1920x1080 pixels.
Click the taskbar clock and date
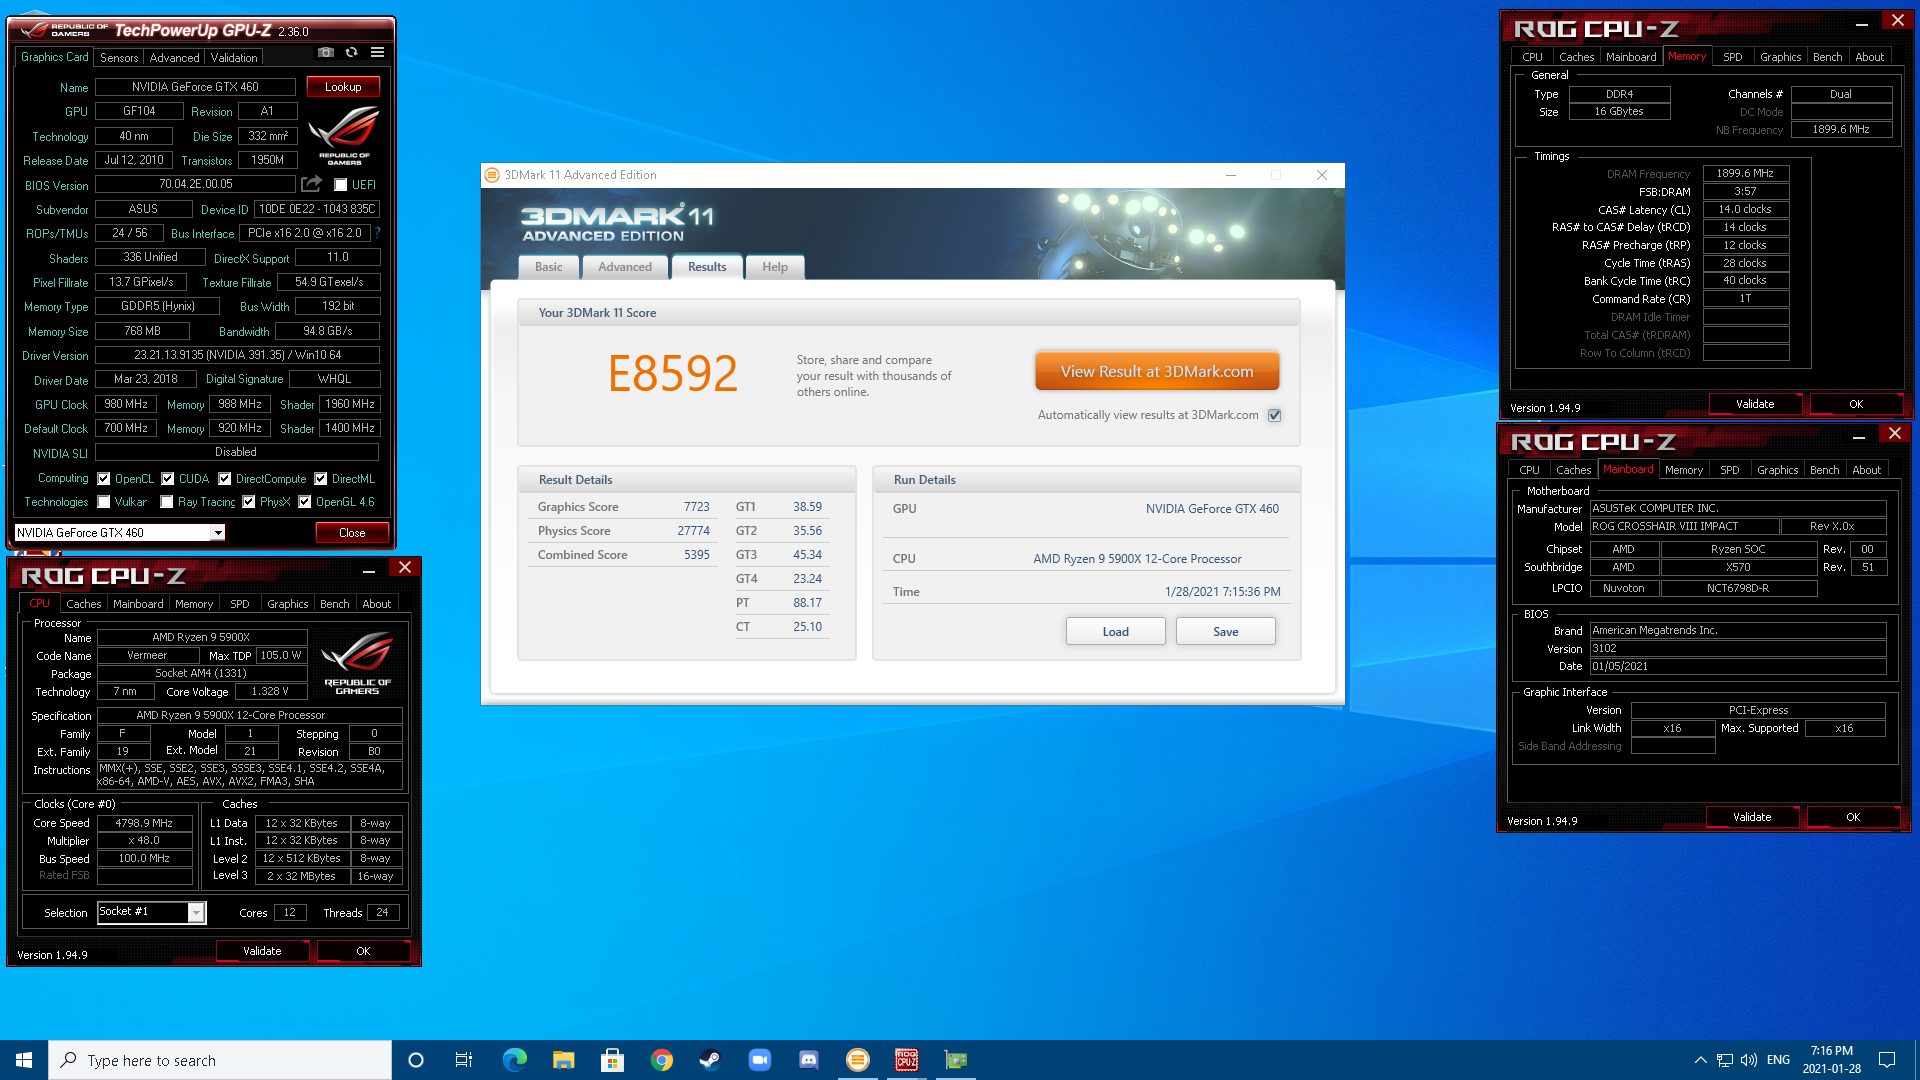[1832, 1060]
